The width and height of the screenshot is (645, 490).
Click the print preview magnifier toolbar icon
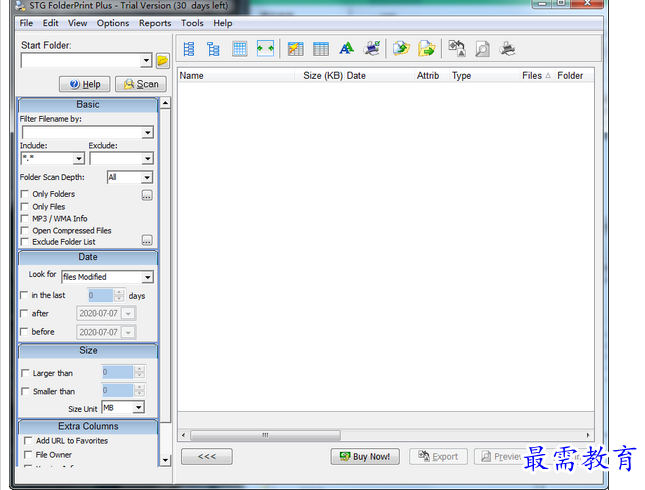coord(482,49)
